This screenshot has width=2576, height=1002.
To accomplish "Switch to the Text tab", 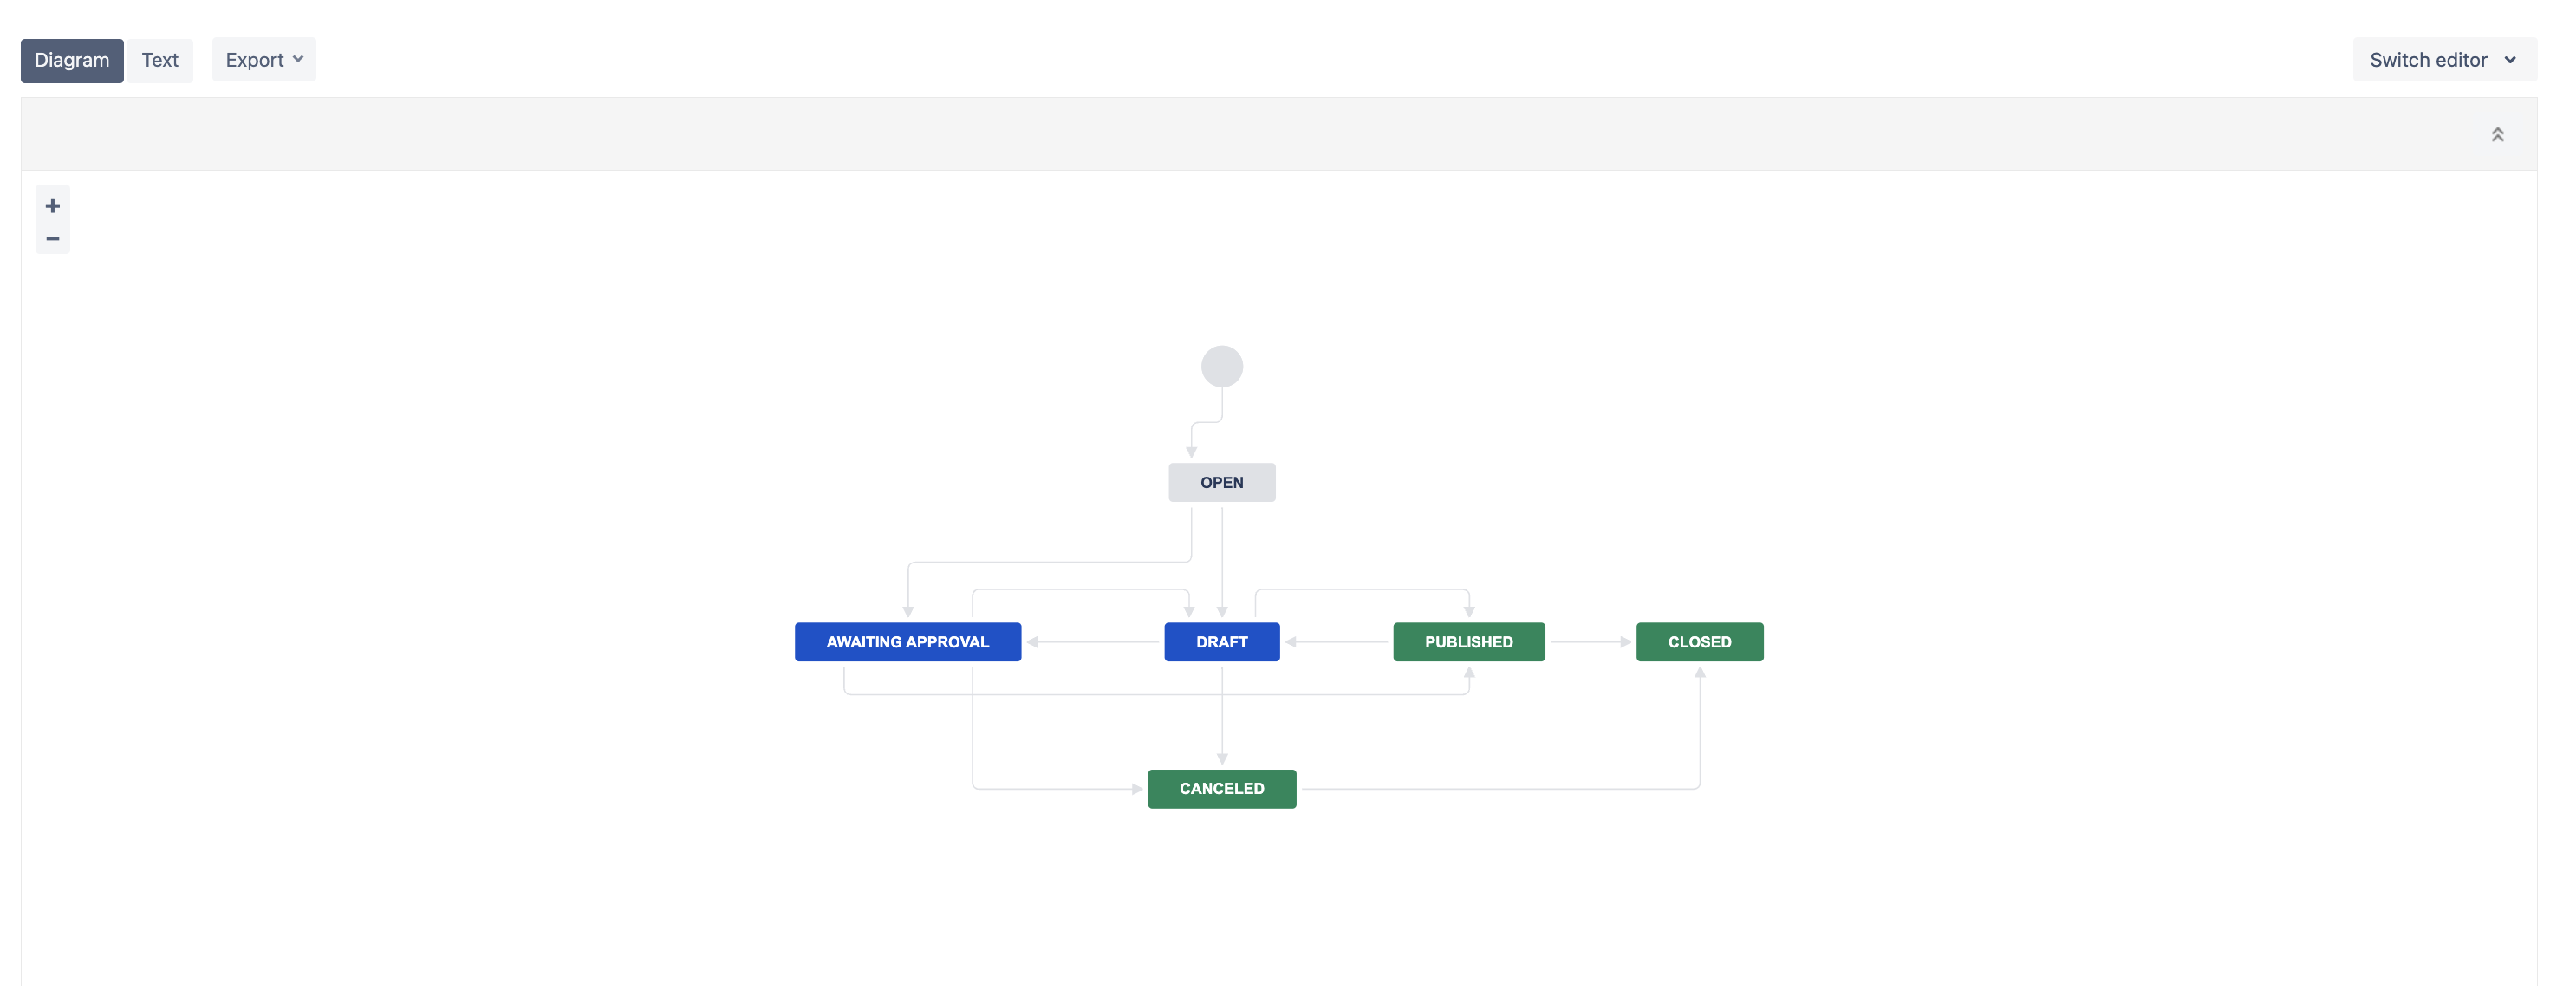I will click(x=160, y=60).
